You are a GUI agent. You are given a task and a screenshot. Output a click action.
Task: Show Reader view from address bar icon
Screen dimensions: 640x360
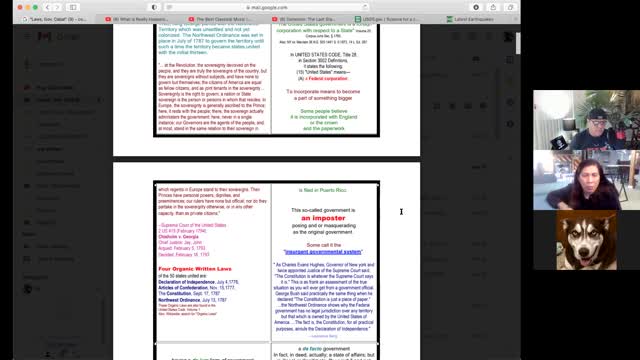[x=169, y=7]
